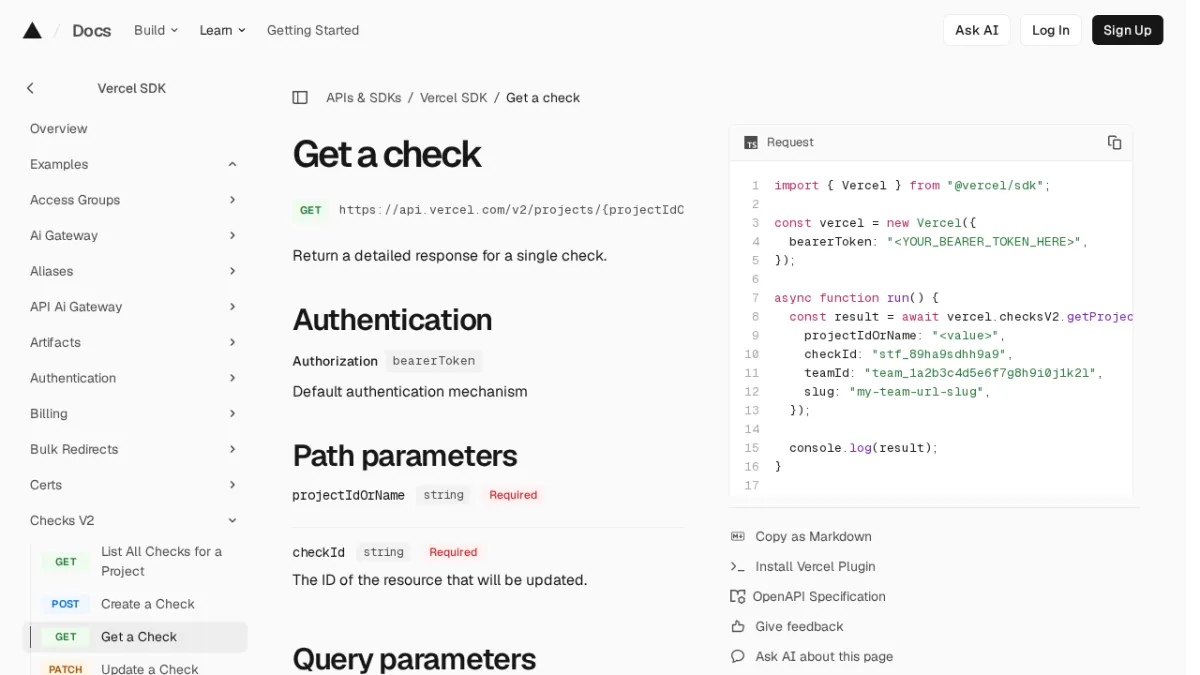Open the Build dropdown menu

point(156,30)
